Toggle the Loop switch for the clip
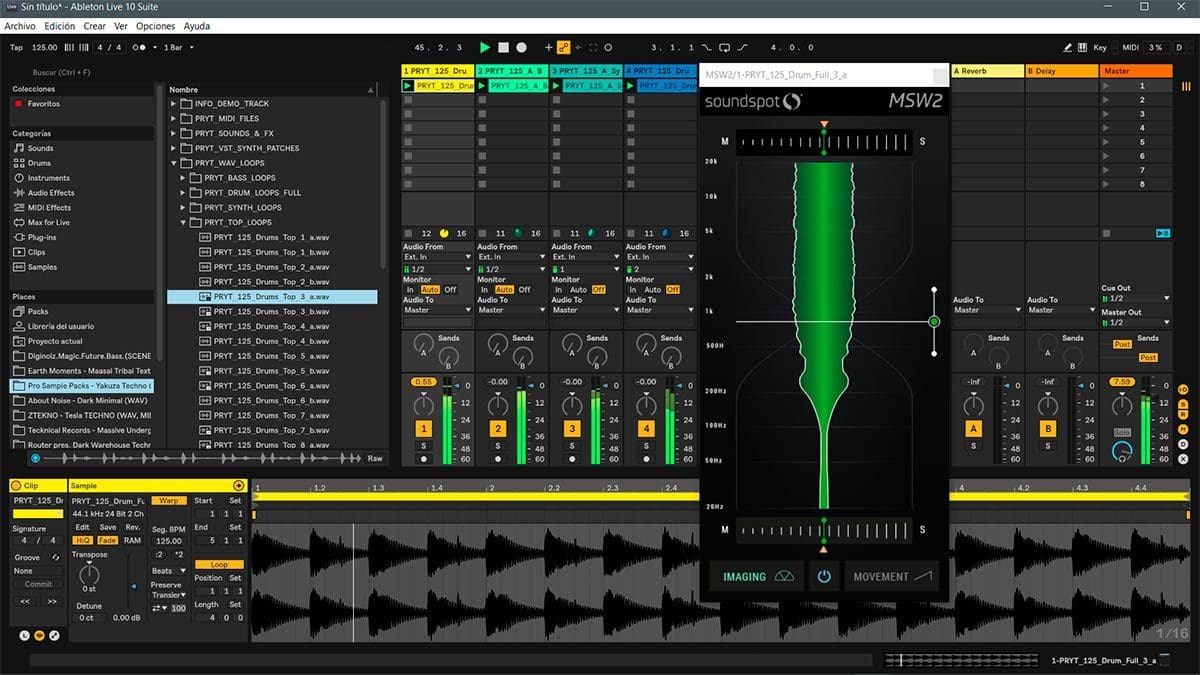This screenshot has width=1200, height=675. click(219, 564)
